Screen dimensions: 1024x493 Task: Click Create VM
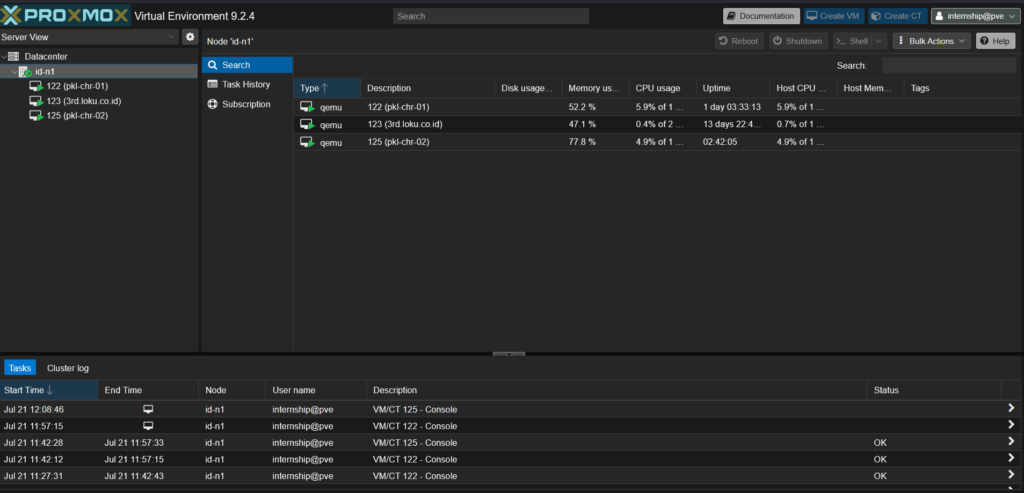click(x=834, y=16)
